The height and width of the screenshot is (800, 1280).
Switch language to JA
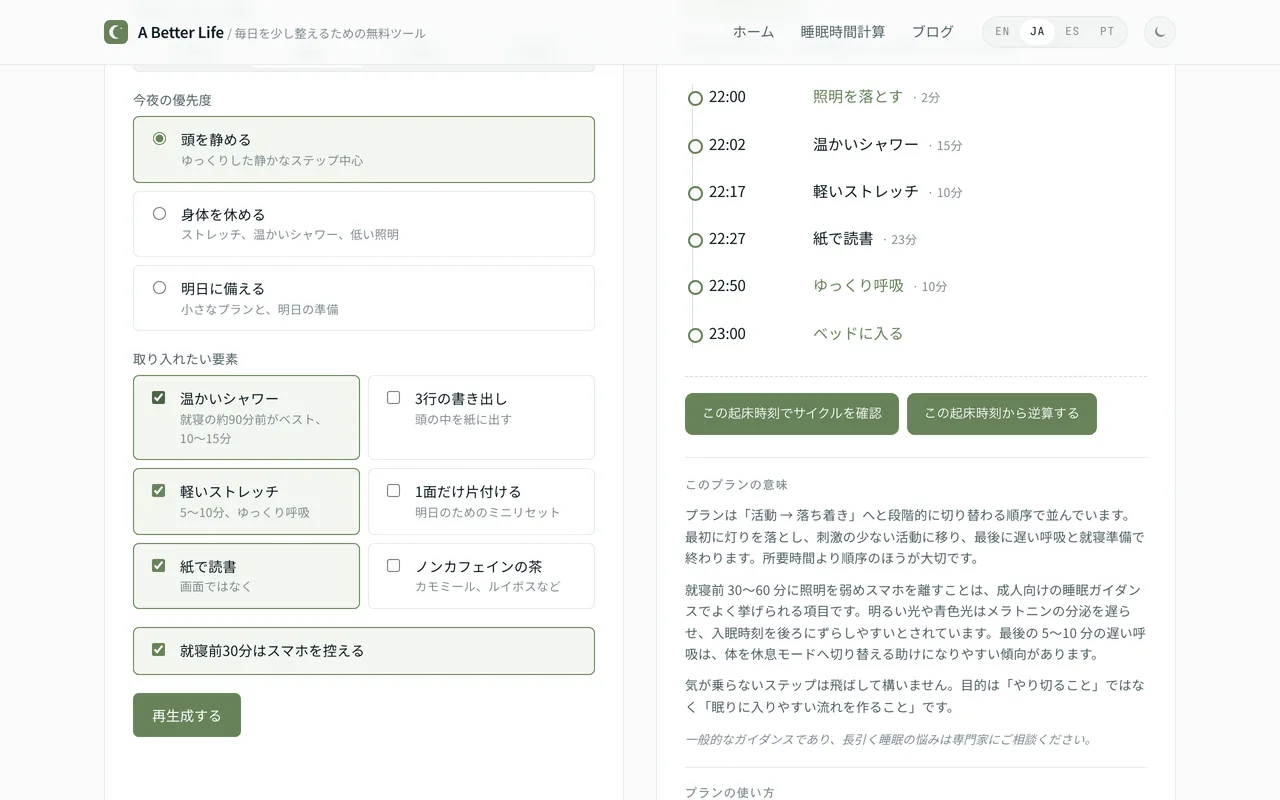pyautogui.click(x=1037, y=32)
